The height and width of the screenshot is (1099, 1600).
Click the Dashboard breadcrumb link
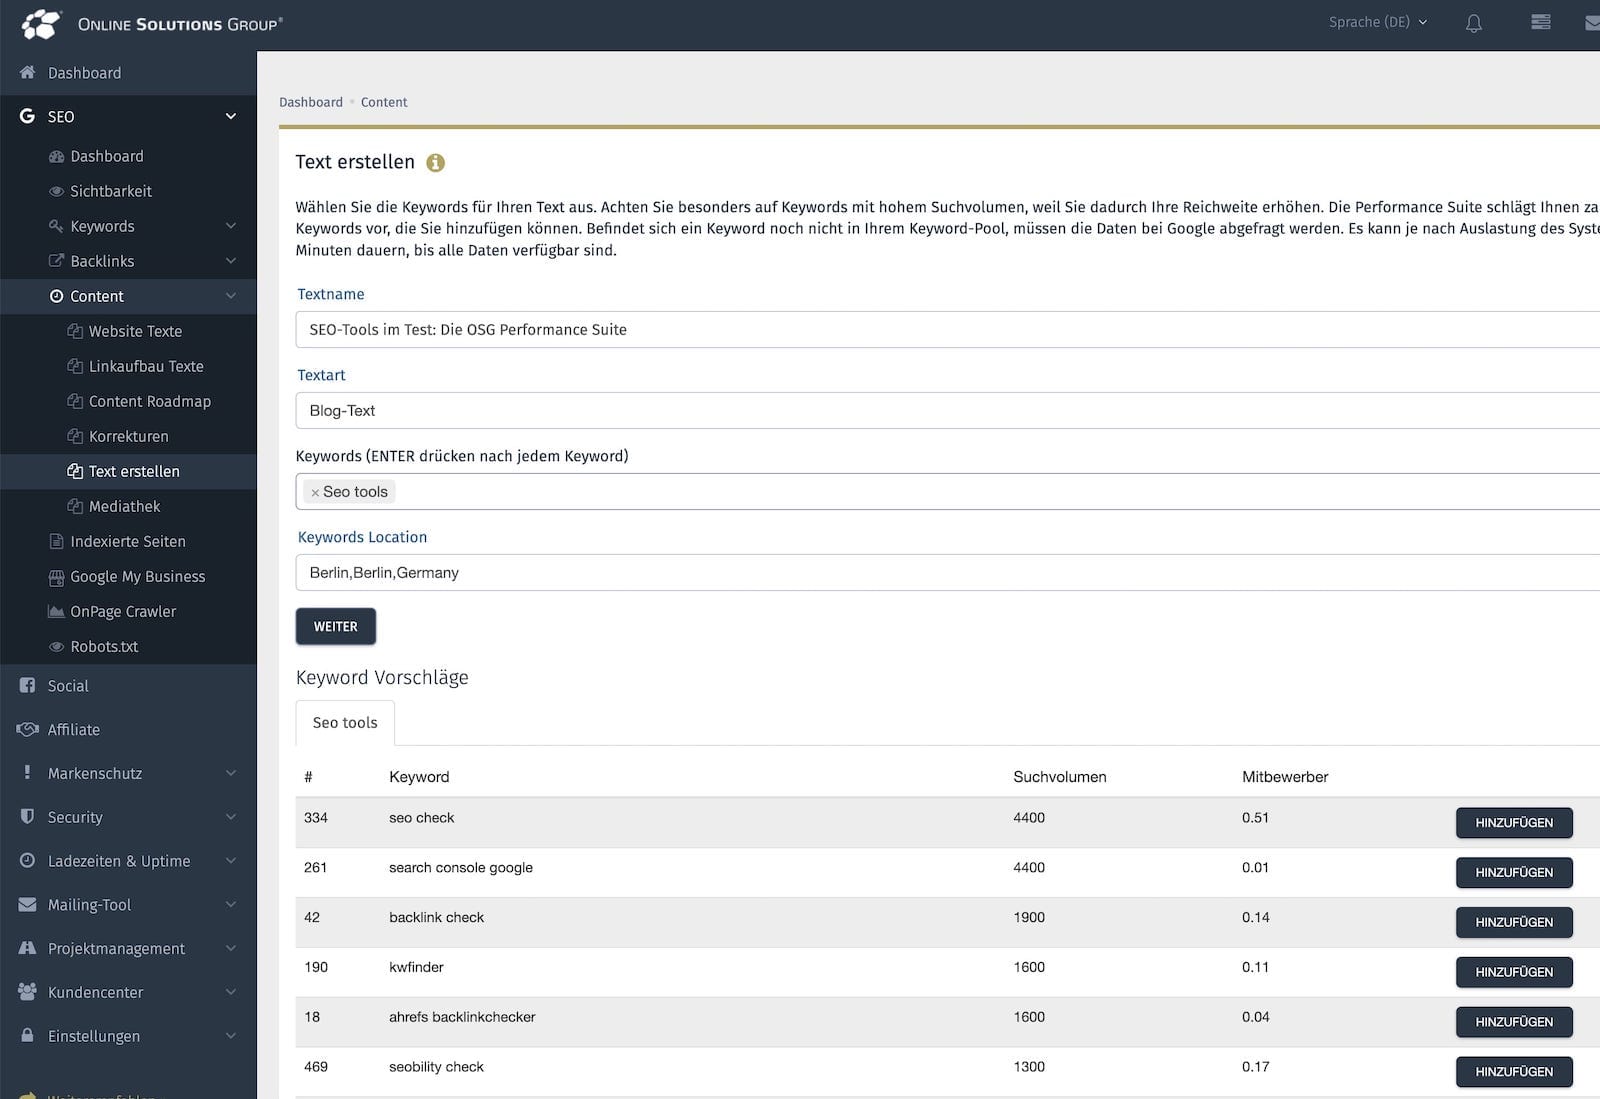point(311,102)
